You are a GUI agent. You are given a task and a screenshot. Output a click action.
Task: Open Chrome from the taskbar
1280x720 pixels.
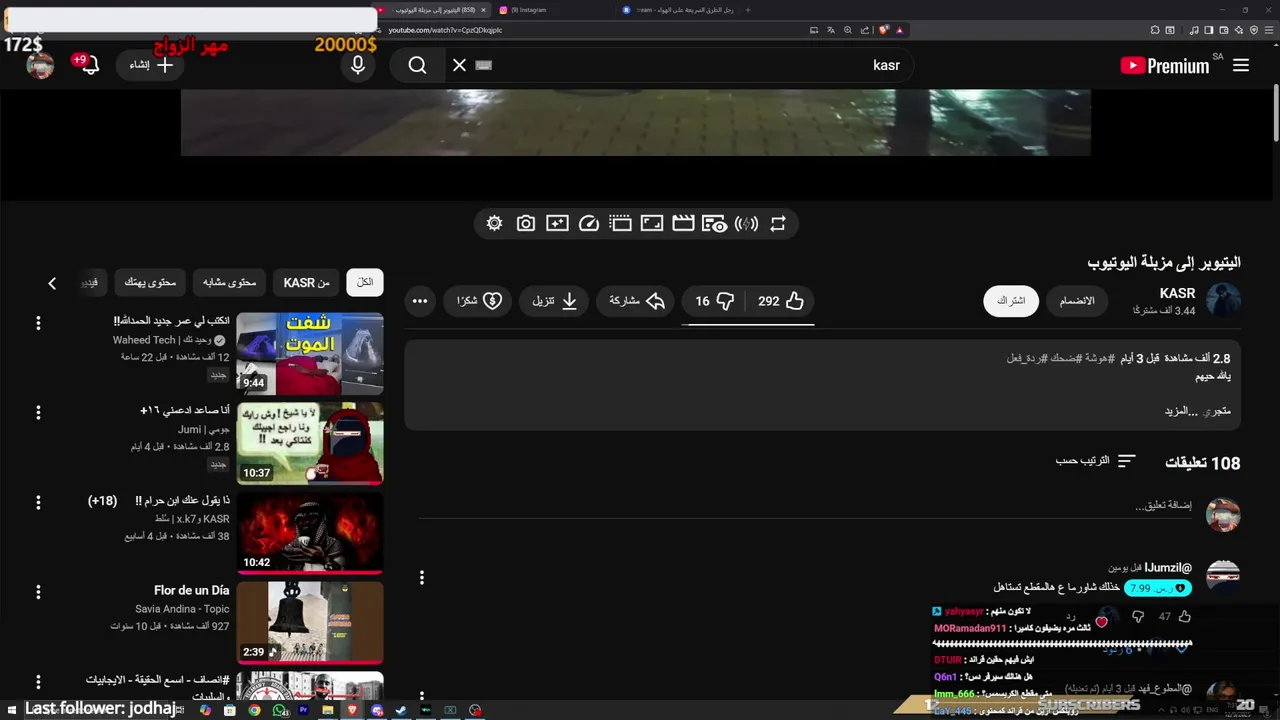click(x=254, y=710)
